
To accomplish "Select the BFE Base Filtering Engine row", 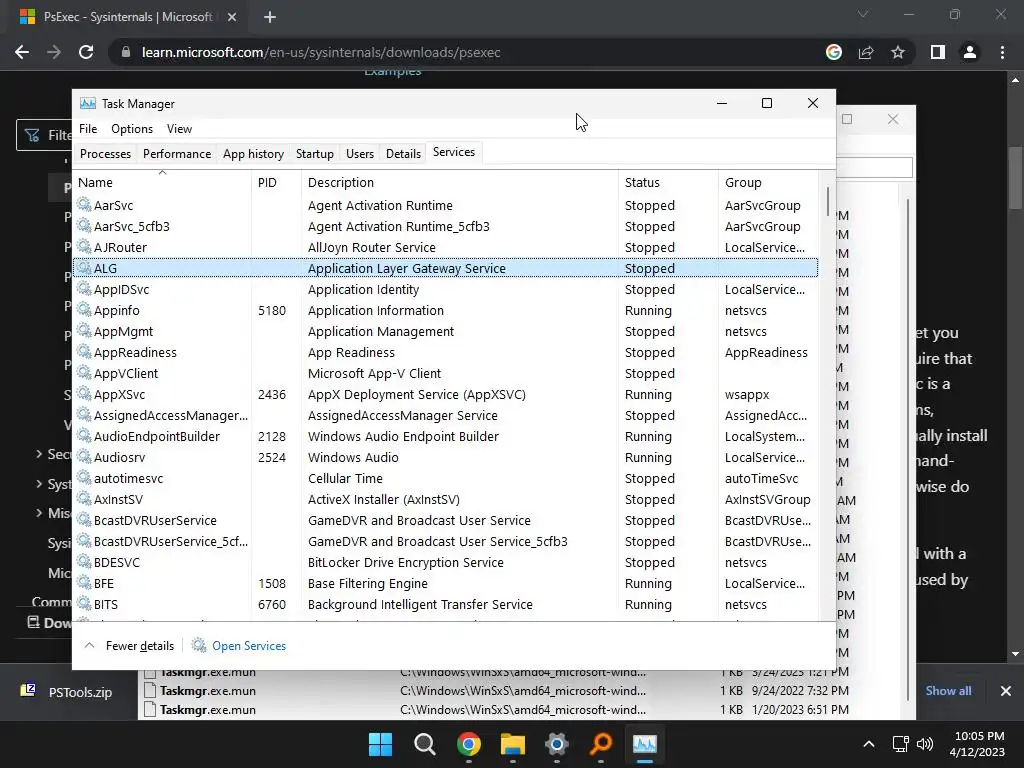I will 445,583.
